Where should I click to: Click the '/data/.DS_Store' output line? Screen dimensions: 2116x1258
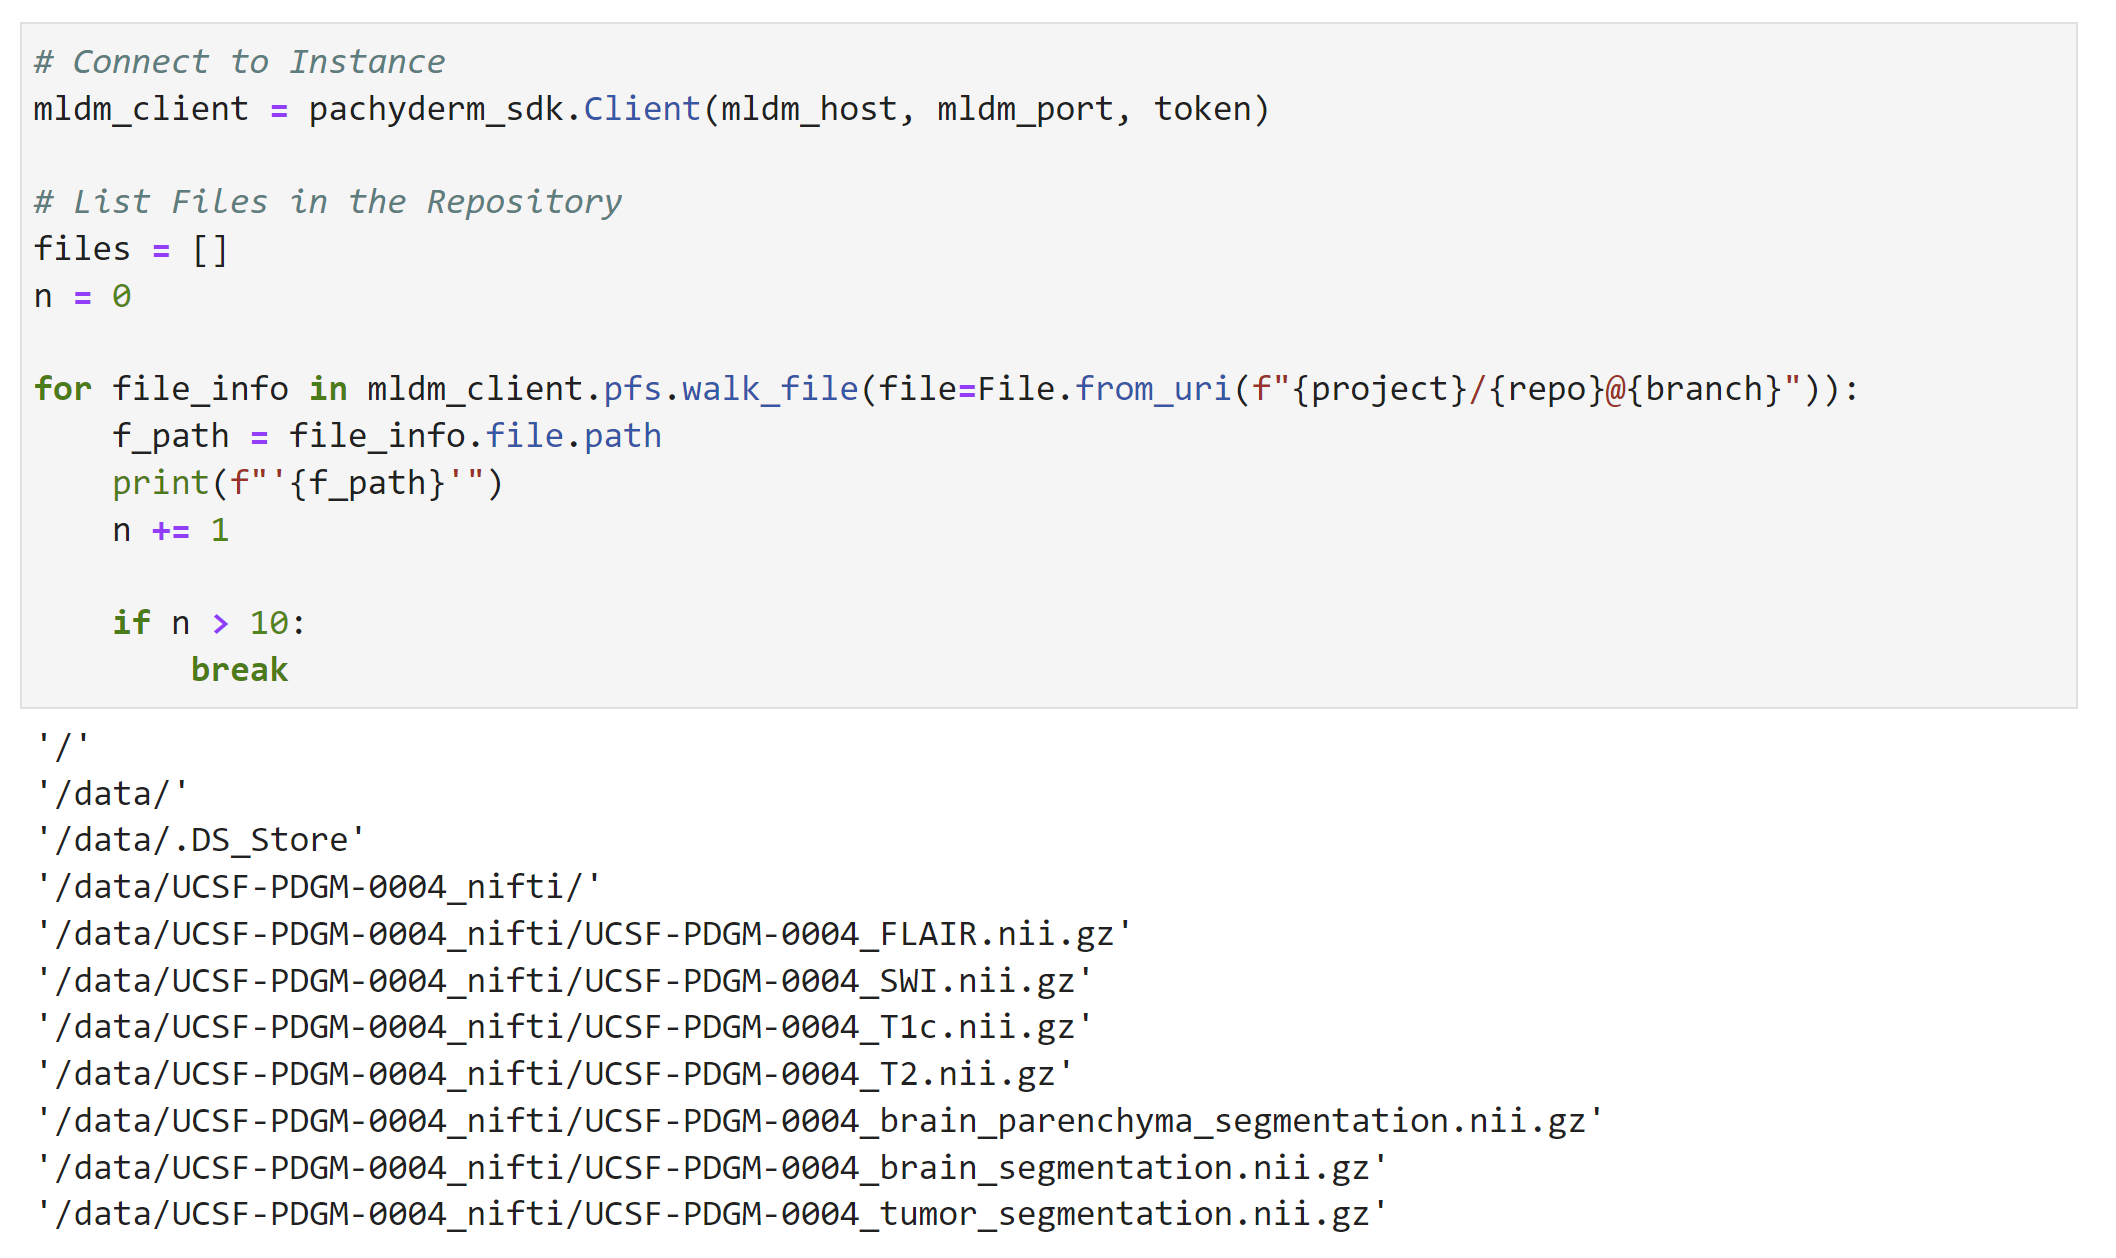[x=201, y=840]
